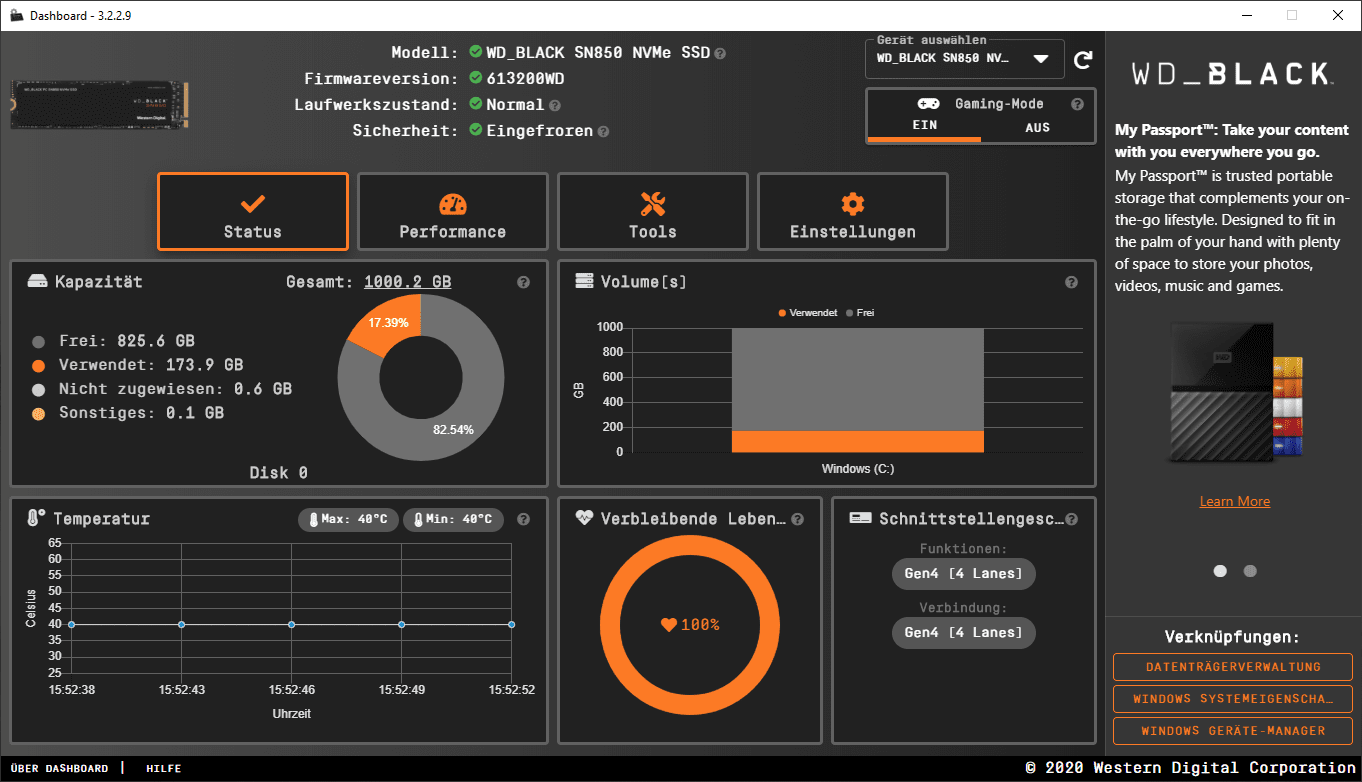Click the Max: 40°C temperature badge
Screen dimensions: 1362x782
(348, 520)
